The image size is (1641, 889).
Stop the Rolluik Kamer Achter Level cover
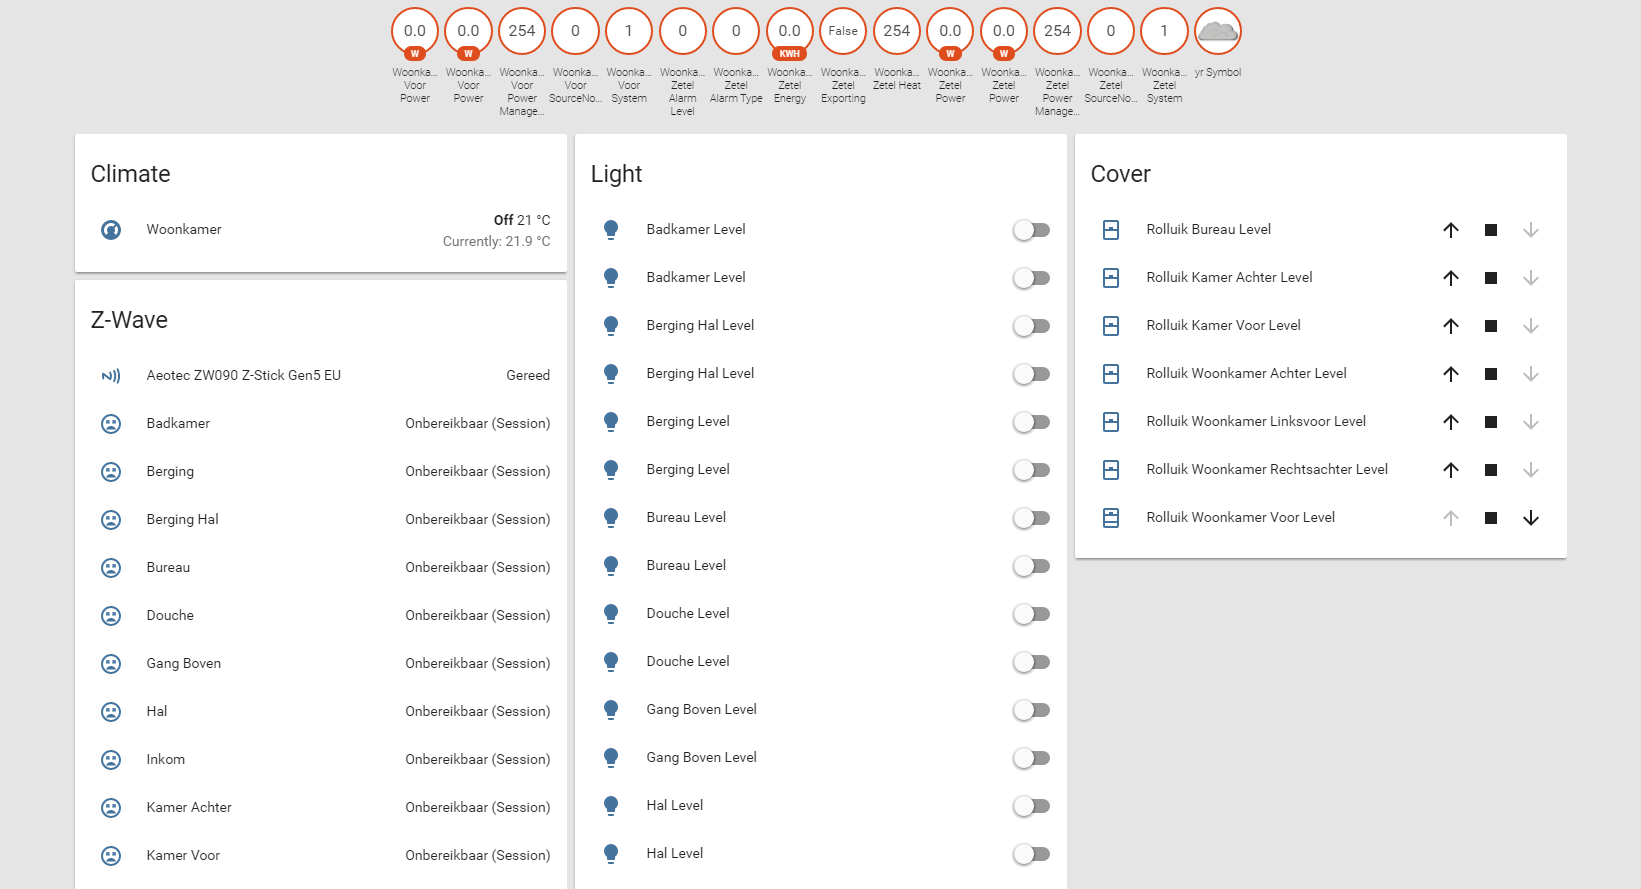1490,278
